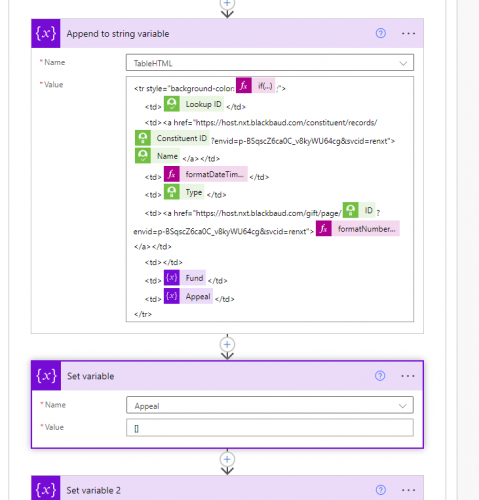The width and height of the screenshot is (479, 500).
Task: Select the Fund variable token
Action: (185, 278)
